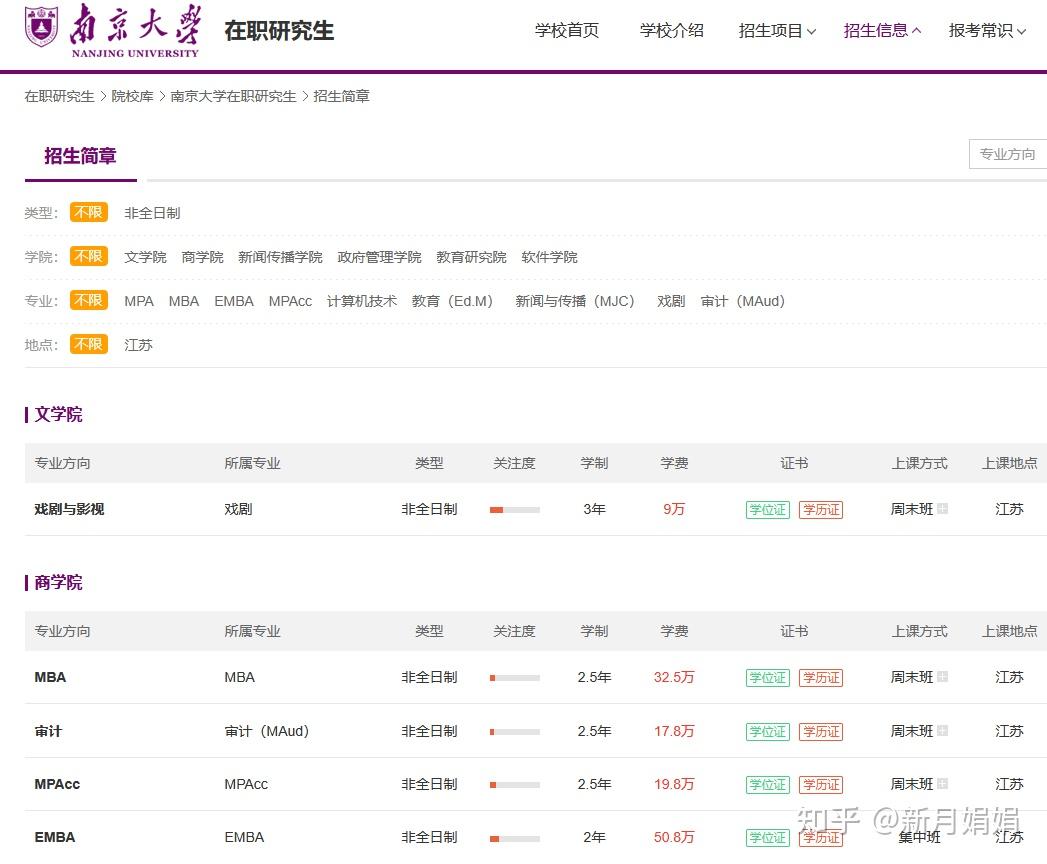Select 不限 in the 地点 filter
This screenshot has height=864, width=1047.
pos(89,345)
